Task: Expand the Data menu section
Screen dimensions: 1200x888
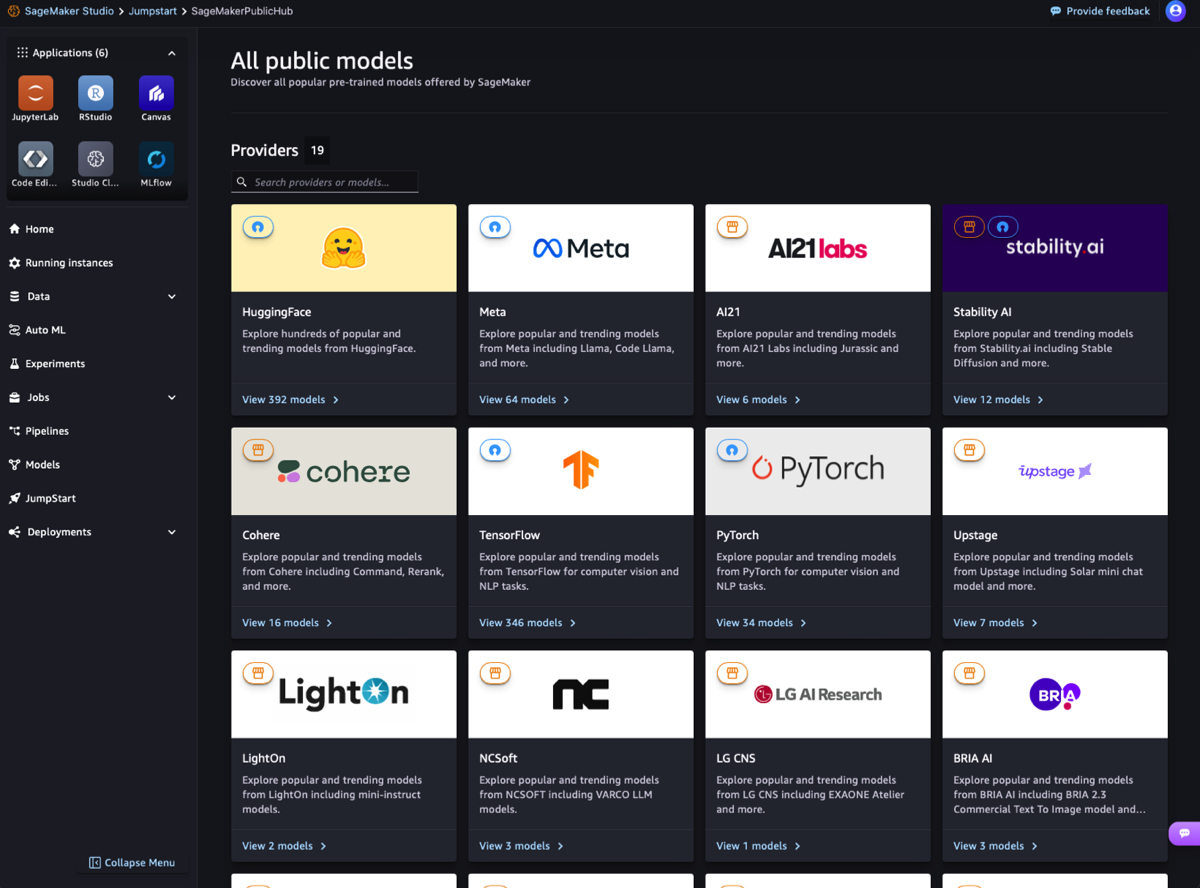Action: point(171,297)
